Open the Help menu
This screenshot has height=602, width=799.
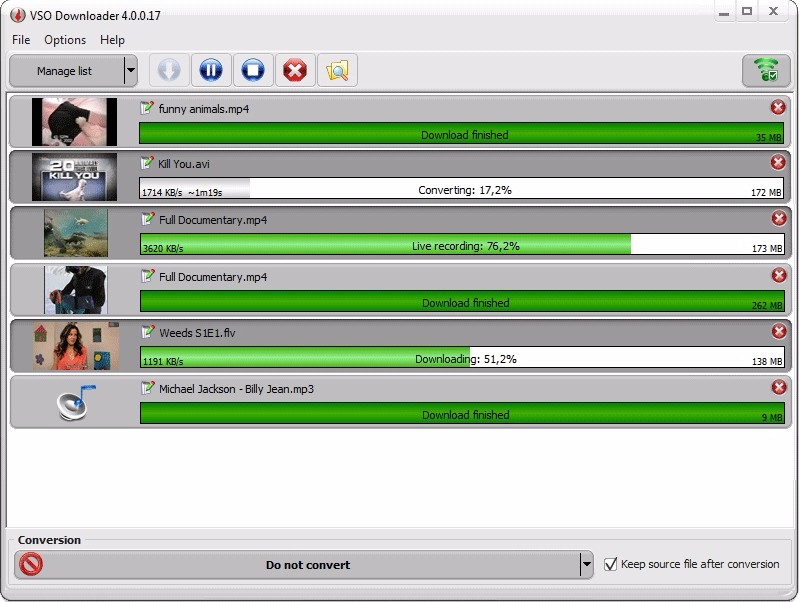coord(112,40)
